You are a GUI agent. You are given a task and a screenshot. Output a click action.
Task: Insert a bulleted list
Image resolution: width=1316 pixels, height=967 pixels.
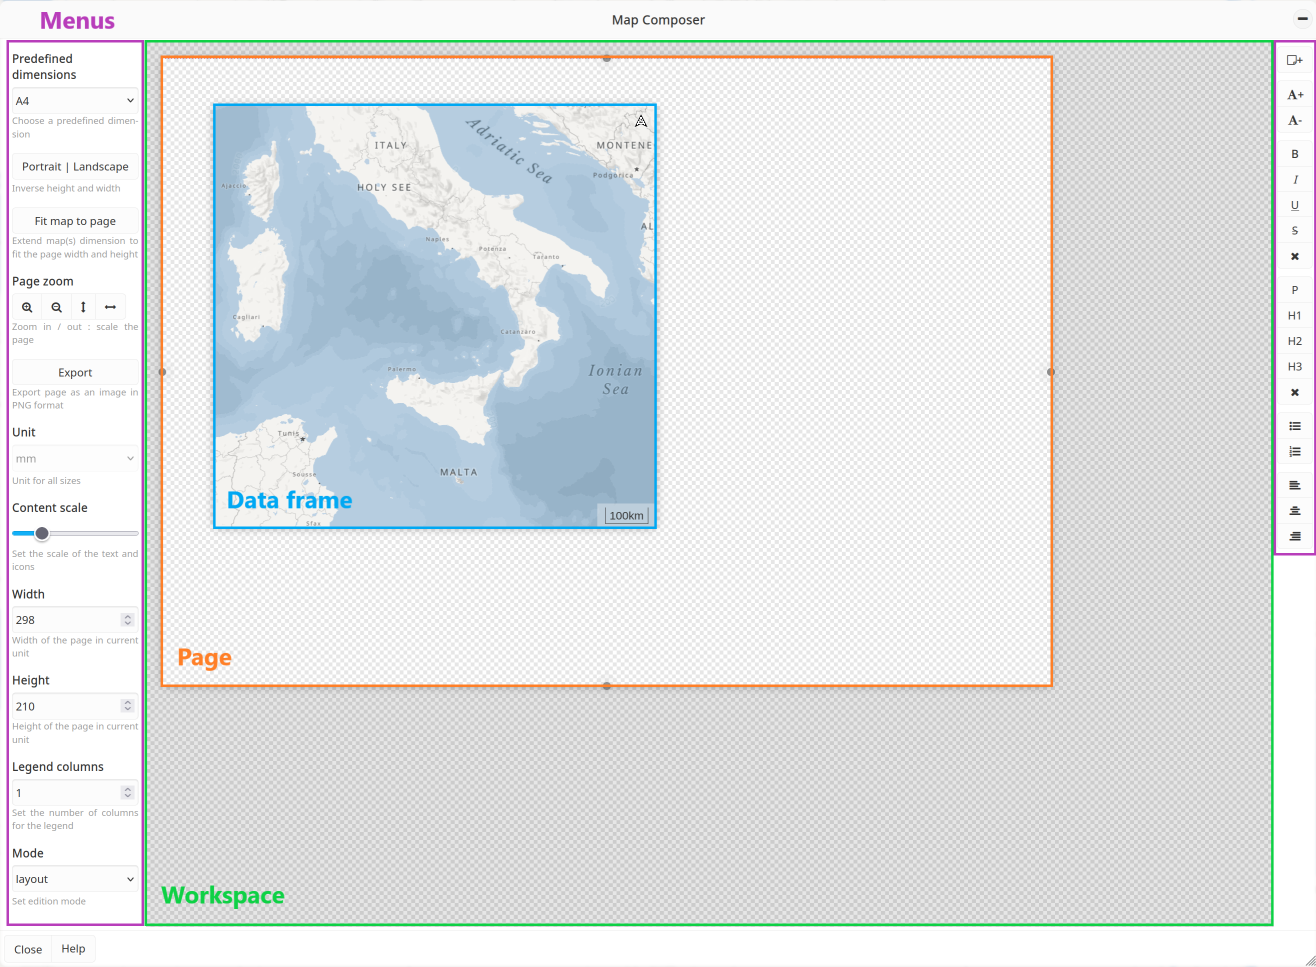click(x=1294, y=425)
